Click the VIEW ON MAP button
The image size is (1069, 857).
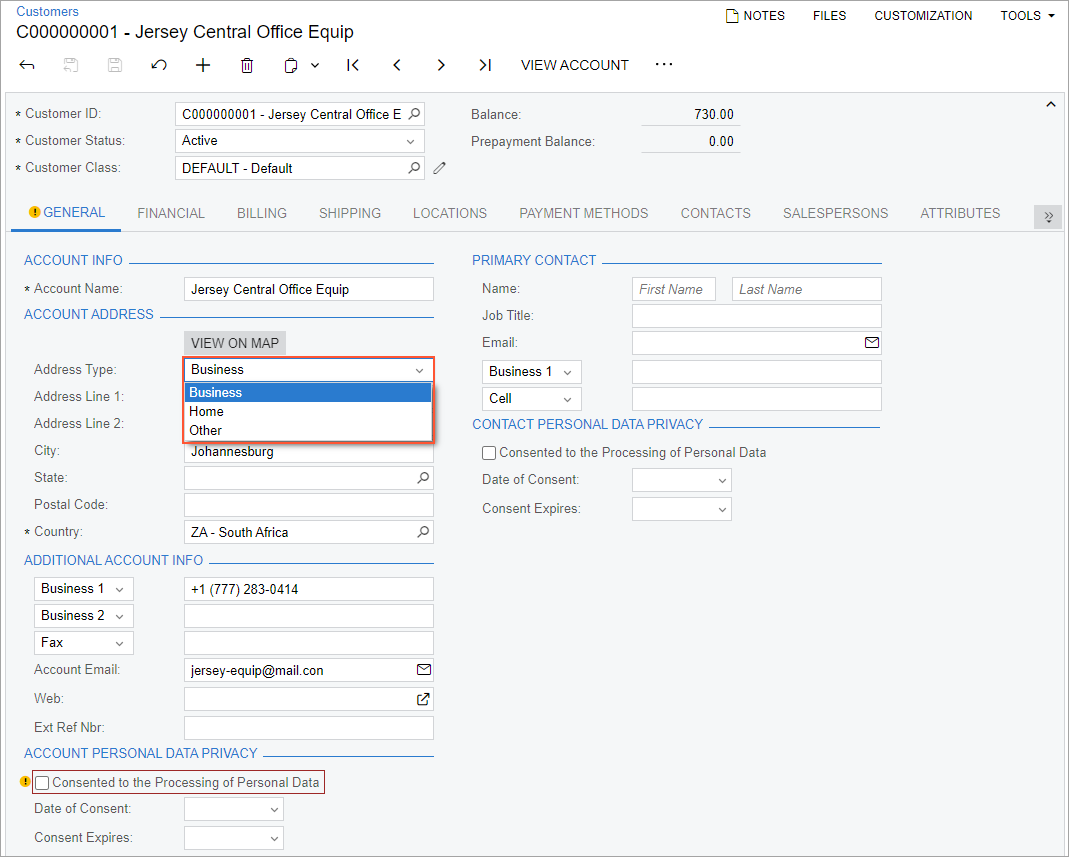pyautogui.click(x=235, y=343)
